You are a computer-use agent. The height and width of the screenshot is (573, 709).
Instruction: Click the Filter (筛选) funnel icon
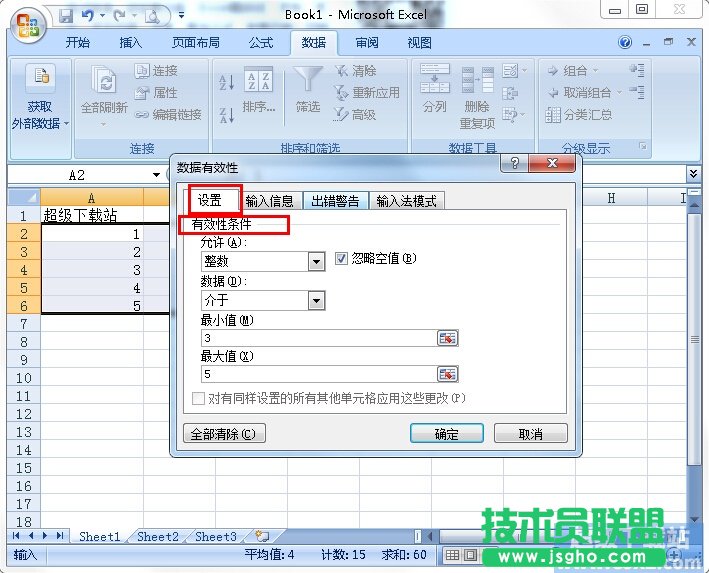pyautogui.click(x=308, y=81)
